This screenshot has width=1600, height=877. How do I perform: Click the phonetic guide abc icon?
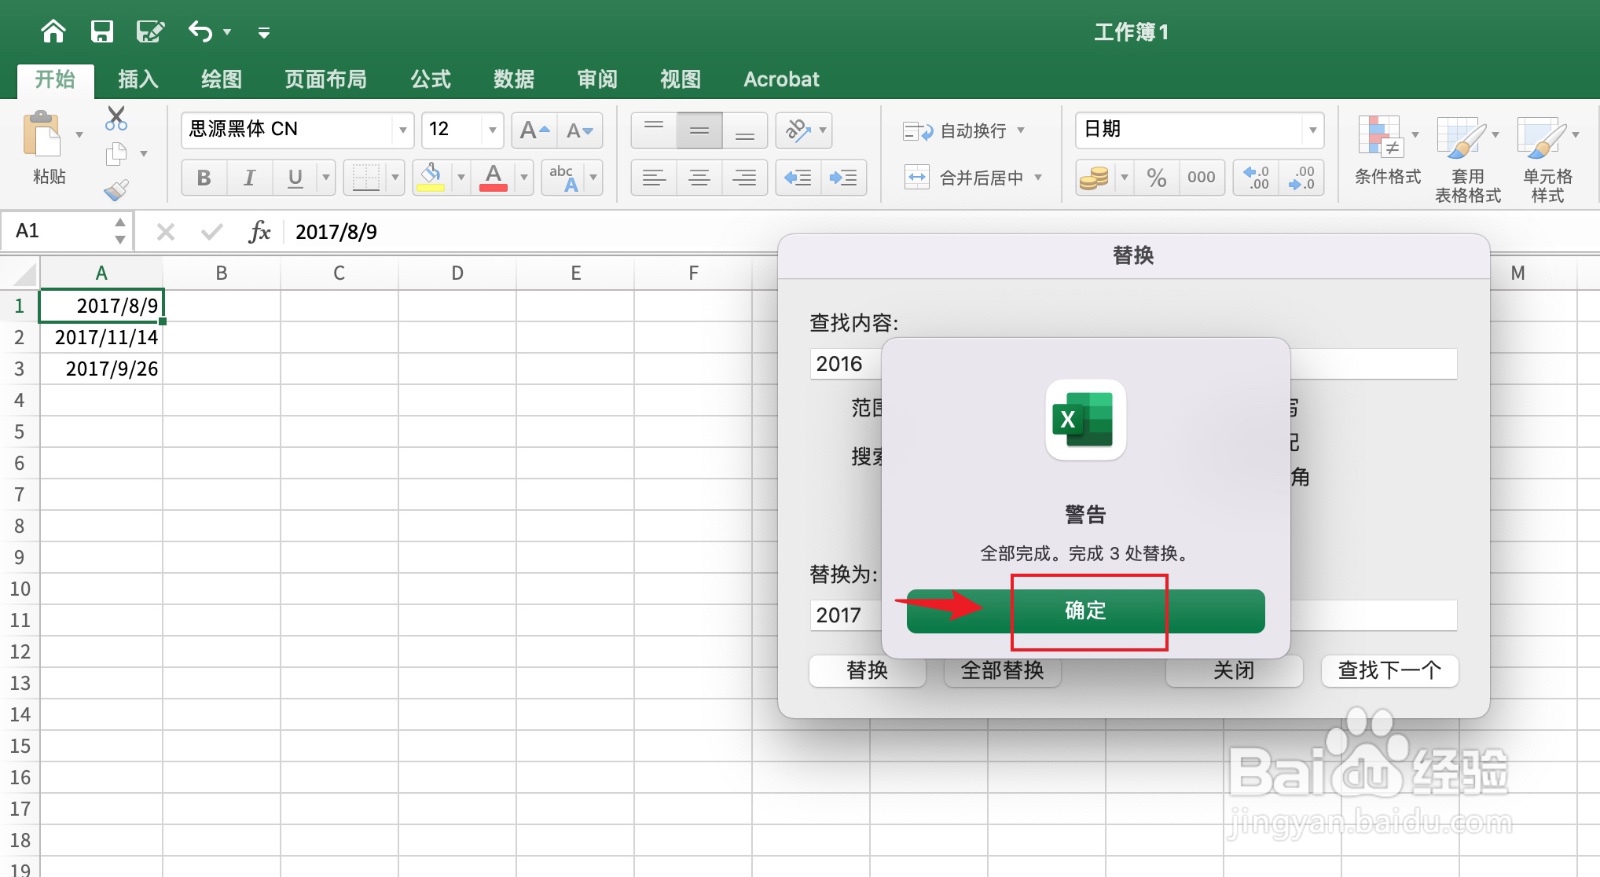(564, 178)
